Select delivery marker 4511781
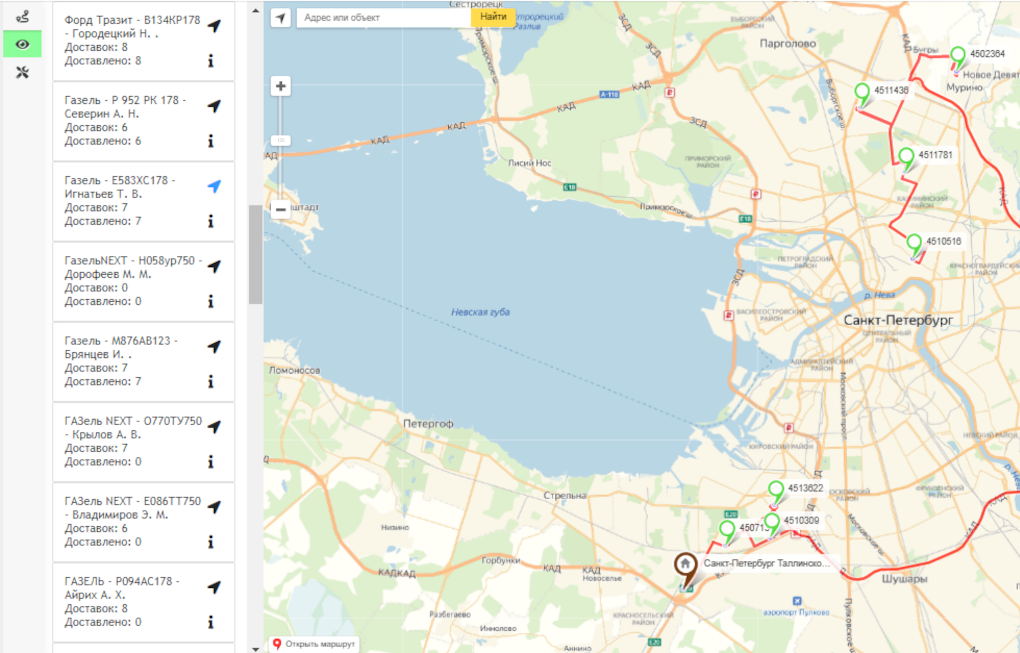 906,159
